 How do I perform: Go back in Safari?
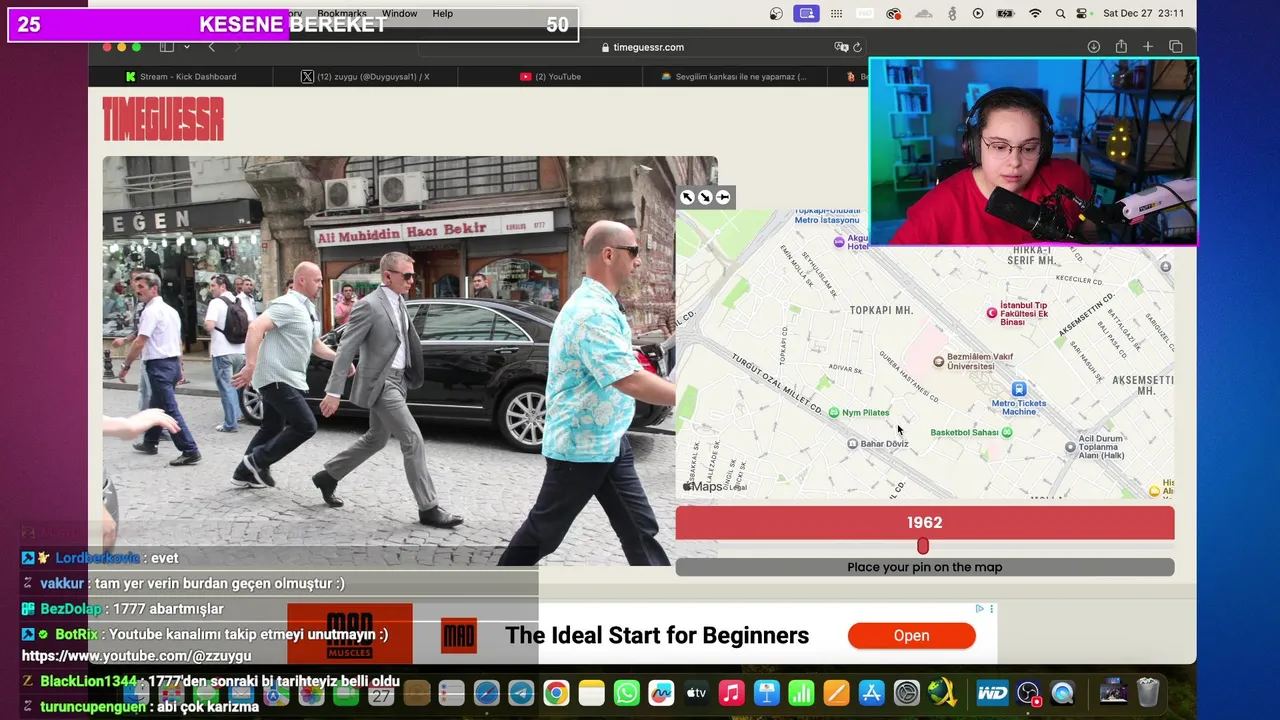[211, 47]
